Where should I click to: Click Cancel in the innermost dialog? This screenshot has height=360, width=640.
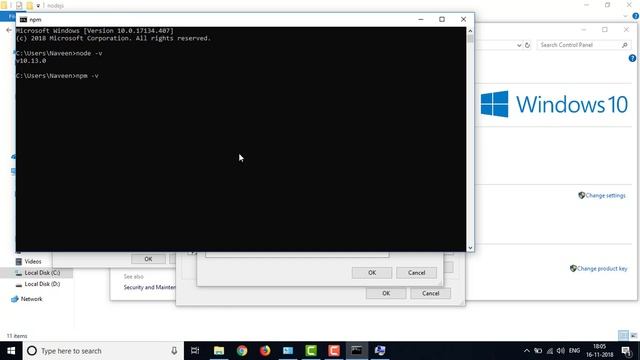[416, 273]
